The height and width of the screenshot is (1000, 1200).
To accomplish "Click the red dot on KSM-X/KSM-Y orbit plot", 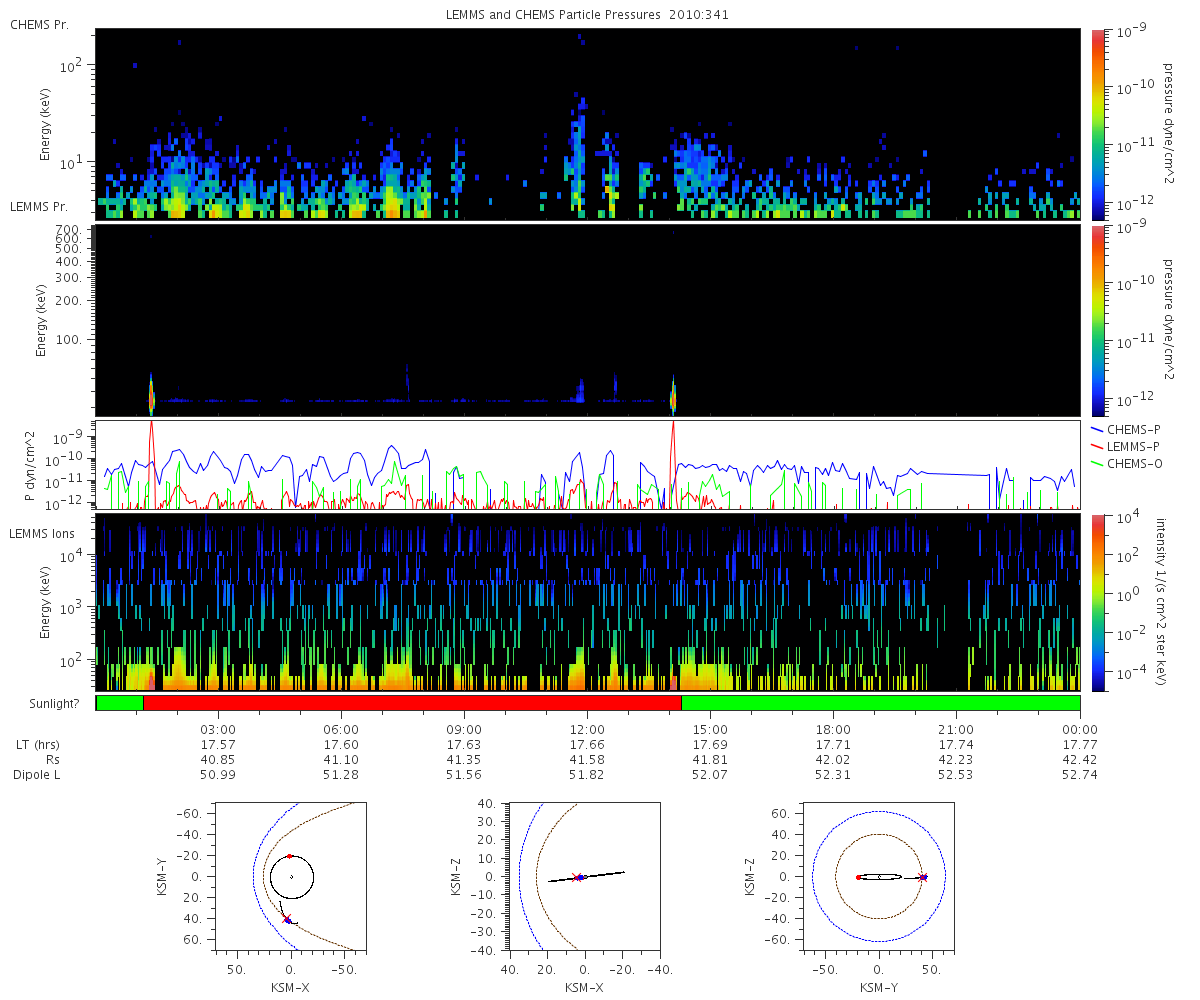I will [x=290, y=856].
